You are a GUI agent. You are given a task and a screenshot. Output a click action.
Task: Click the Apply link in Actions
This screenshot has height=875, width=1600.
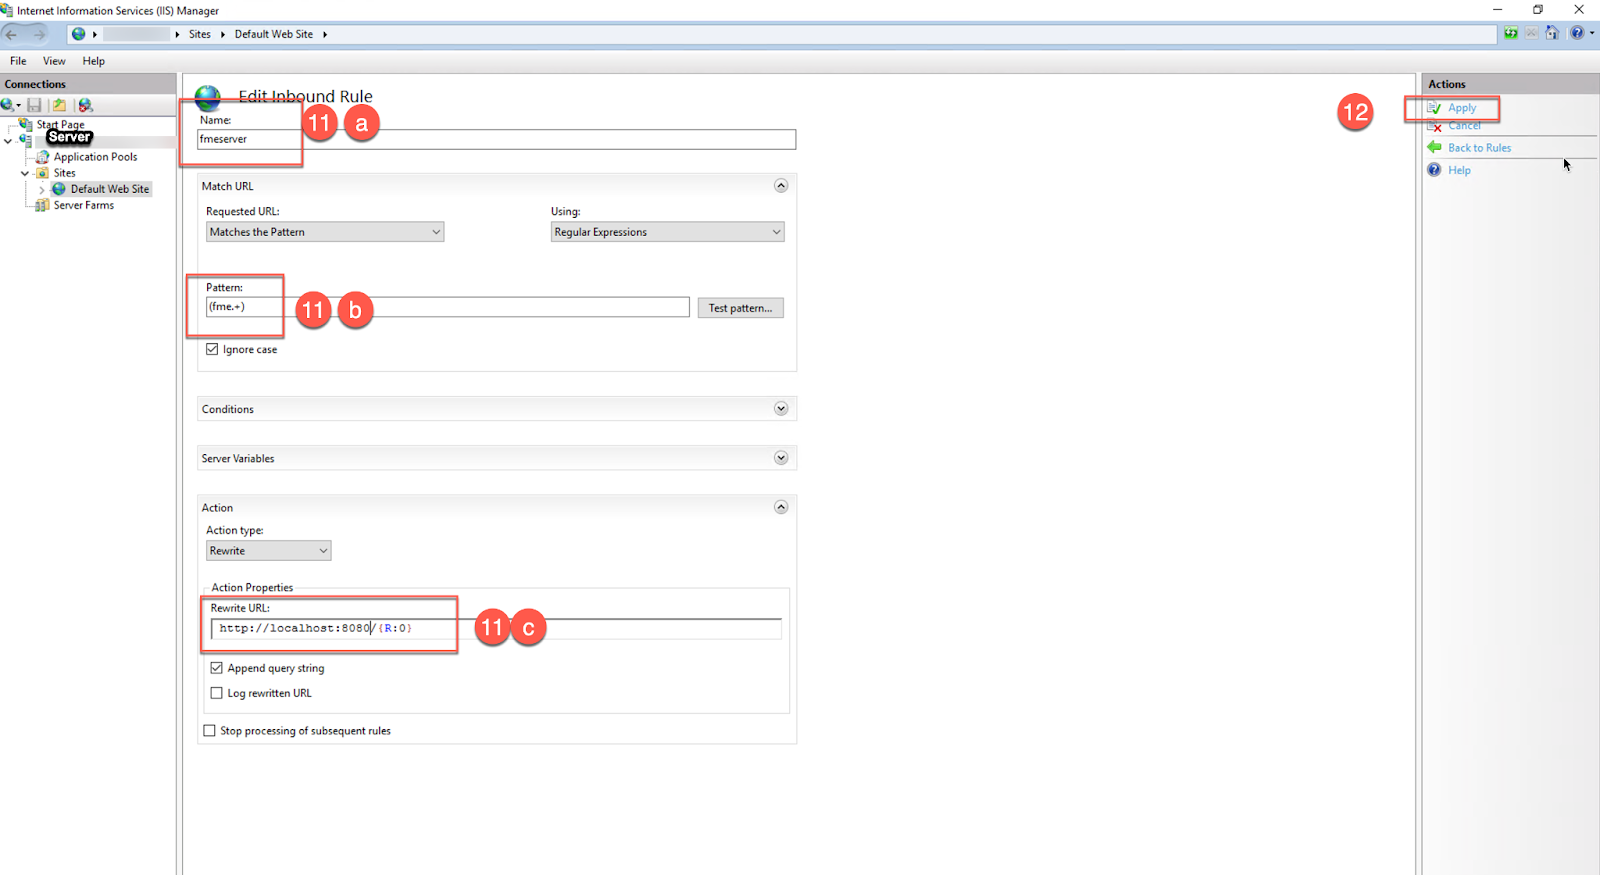click(1462, 108)
